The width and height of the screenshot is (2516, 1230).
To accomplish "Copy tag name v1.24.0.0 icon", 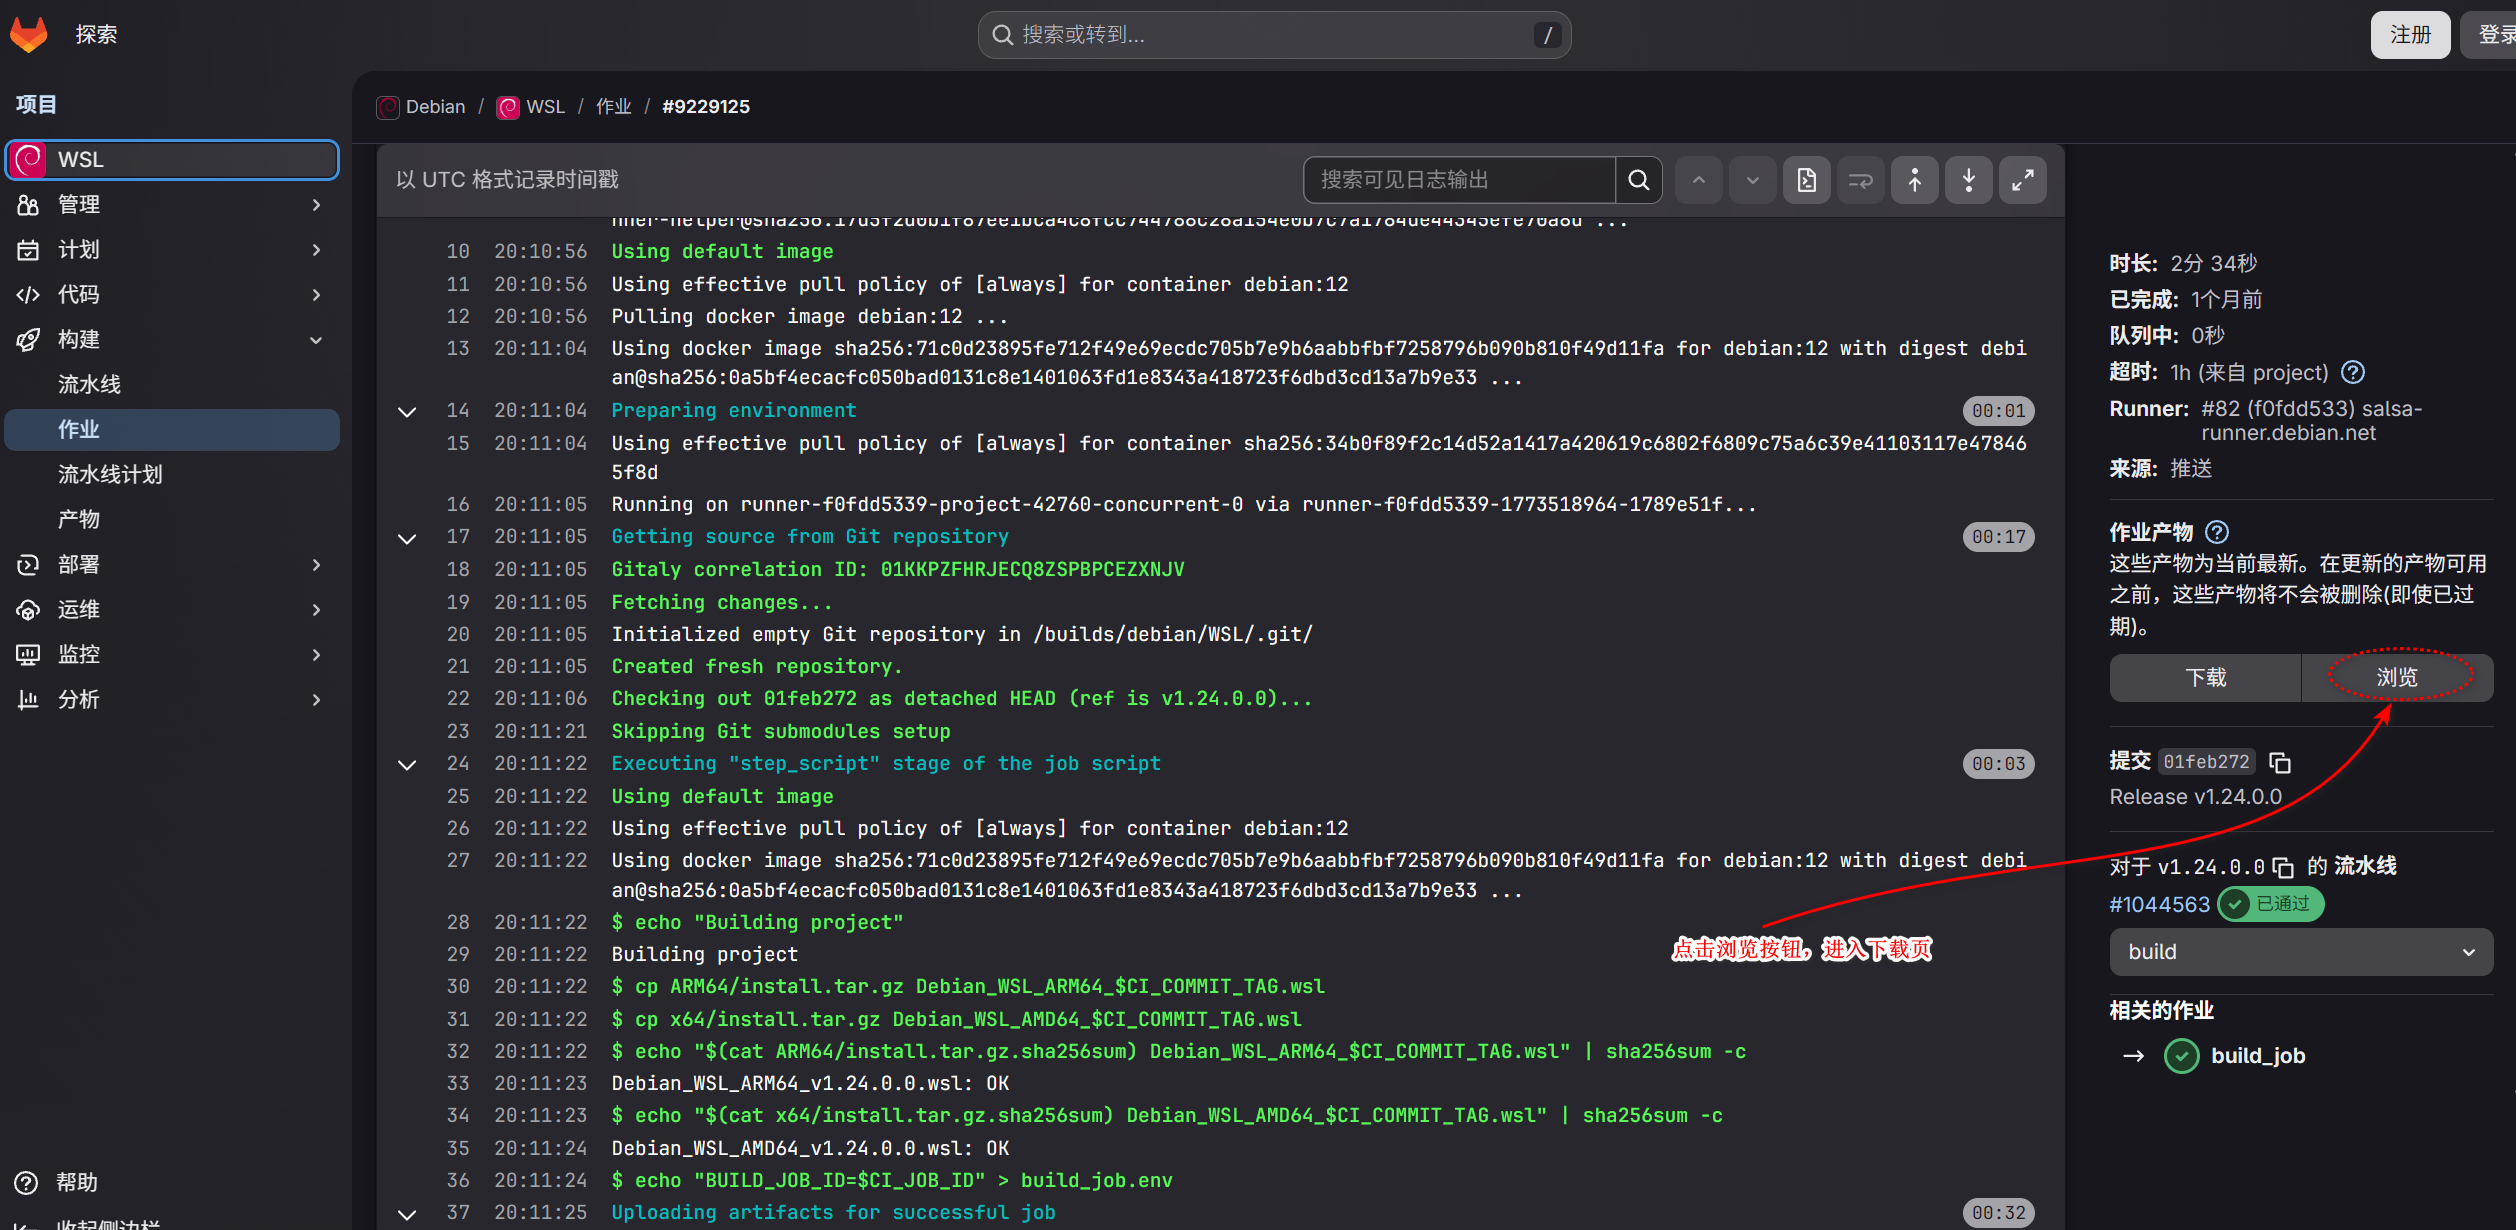I will (2283, 867).
